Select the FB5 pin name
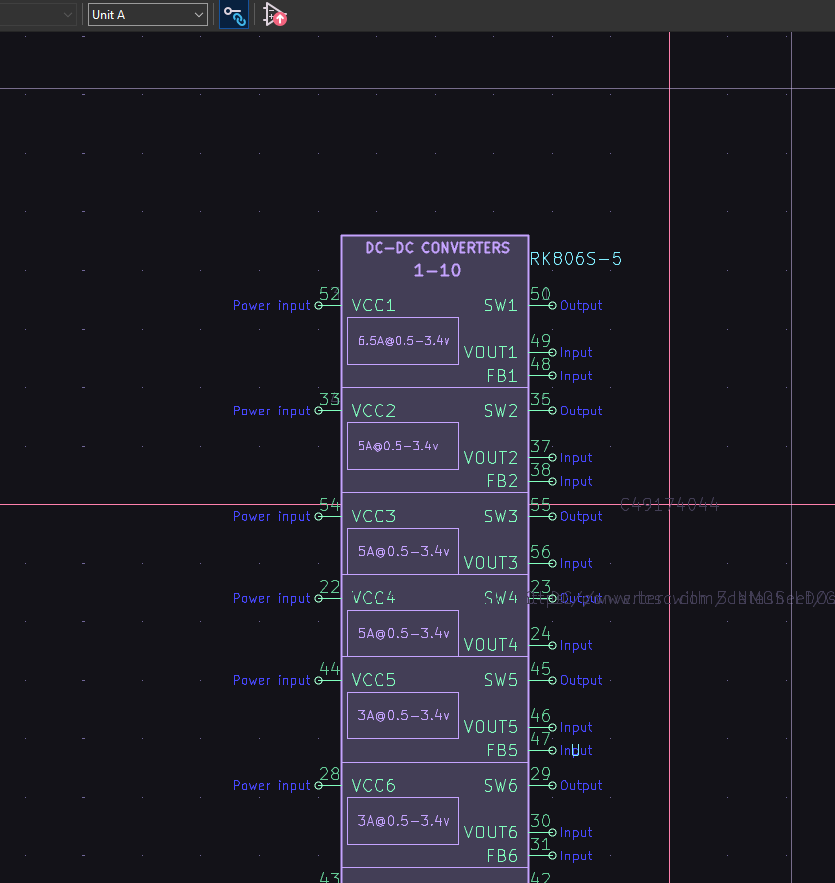Image resolution: width=835 pixels, height=883 pixels. pos(502,751)
